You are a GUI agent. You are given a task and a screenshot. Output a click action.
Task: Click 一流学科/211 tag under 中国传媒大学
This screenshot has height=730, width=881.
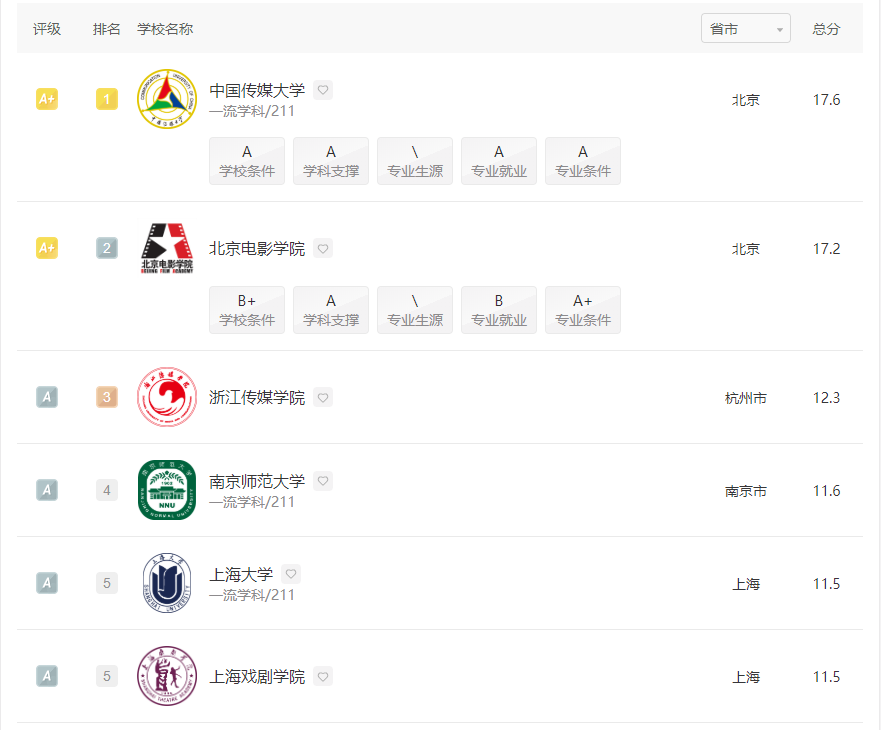click(252, 111)
